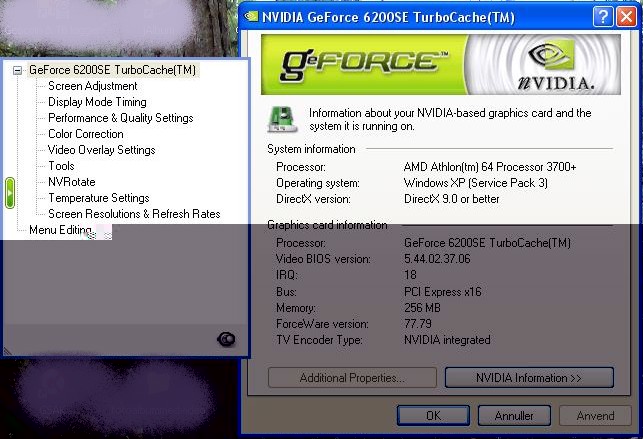Screen dimensions: 643x439
Task: Select Menu Editing entry
Action: [60, 230]
